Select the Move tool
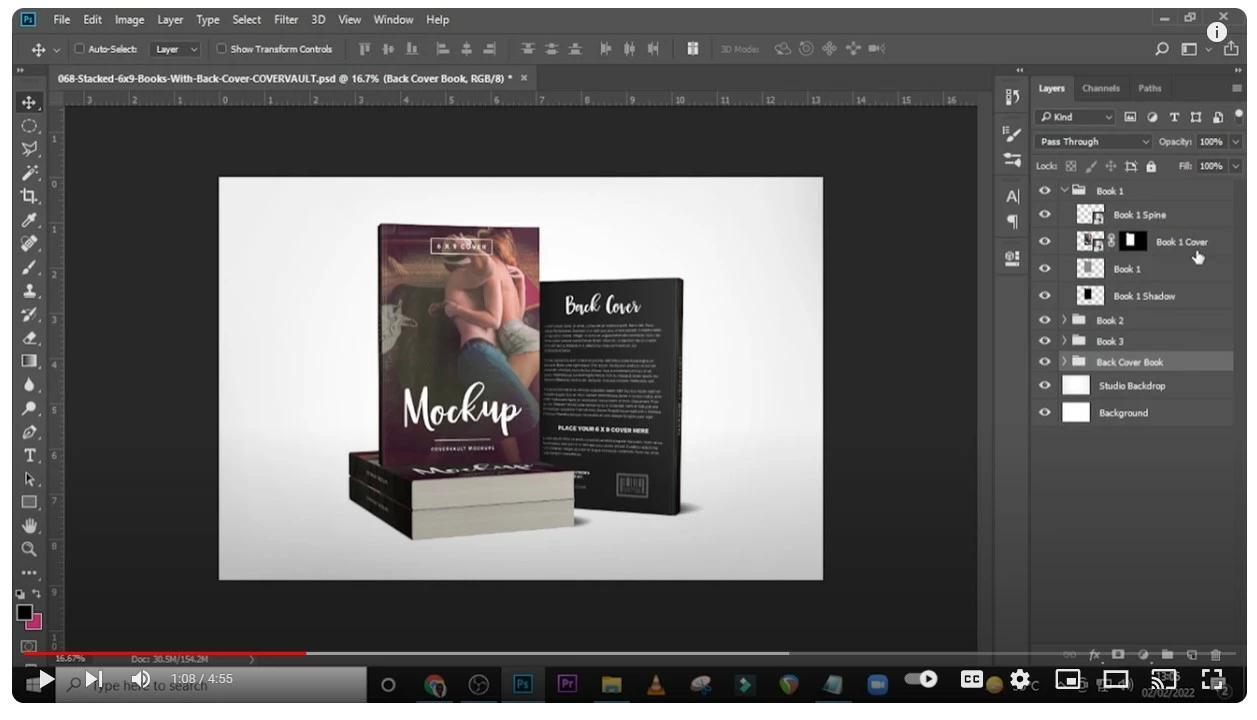 (x=29, y=103)
